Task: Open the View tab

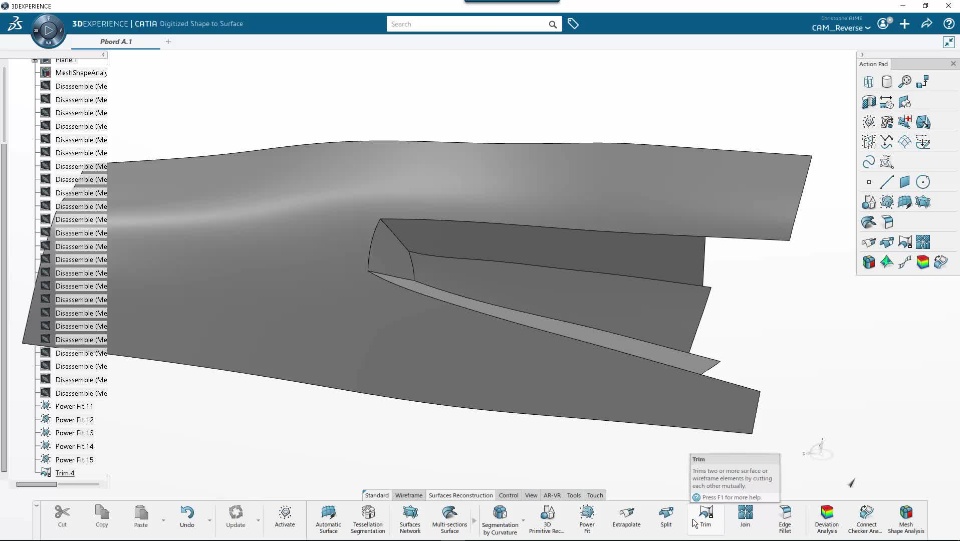Action: 531,495
